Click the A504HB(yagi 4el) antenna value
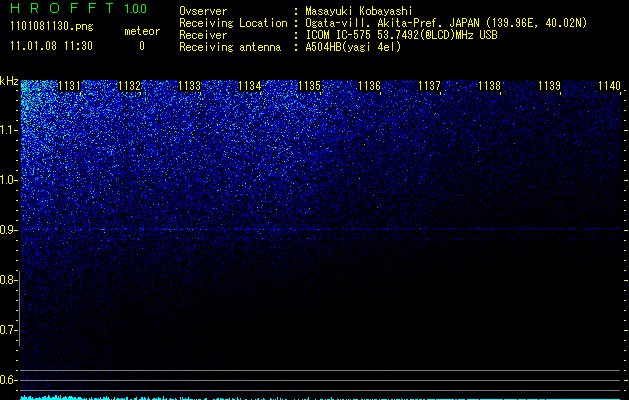Screen dimensions: 629x400 [353, 47]
